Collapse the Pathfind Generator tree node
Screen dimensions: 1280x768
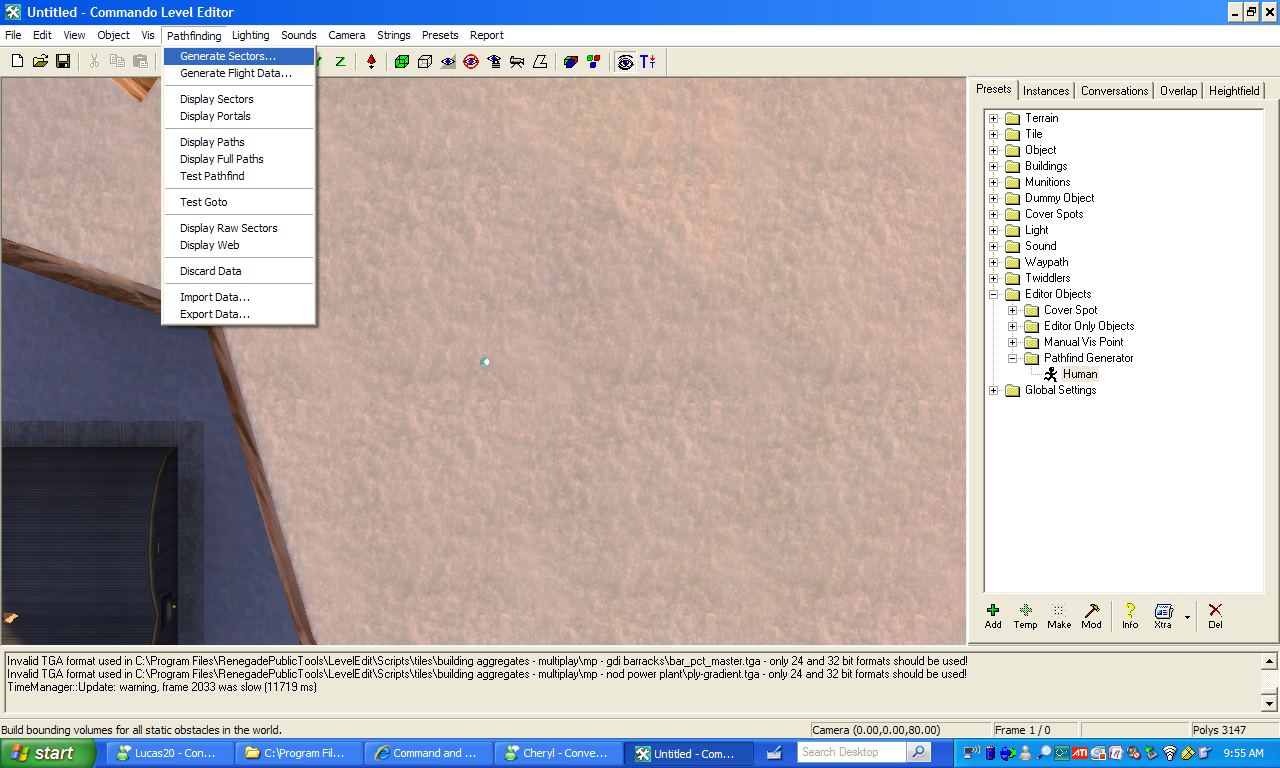click(1013, 358)
